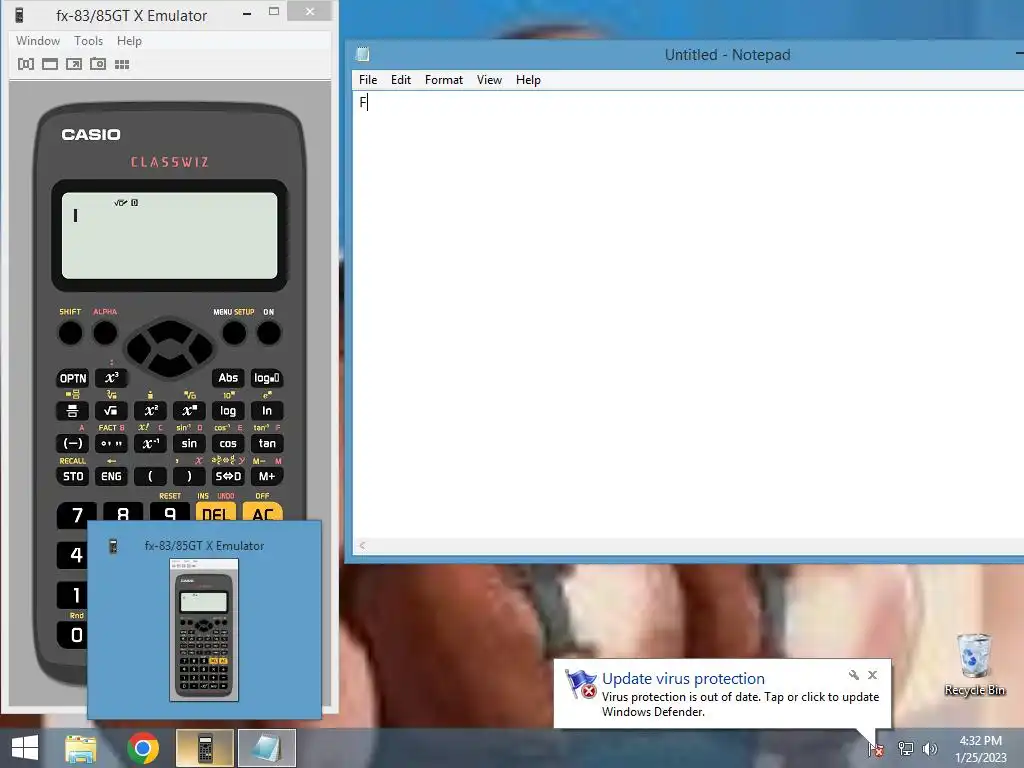Click inside the Notepad text area
Viewport: 1024px width, 768px height.
(x=688, y=315)
